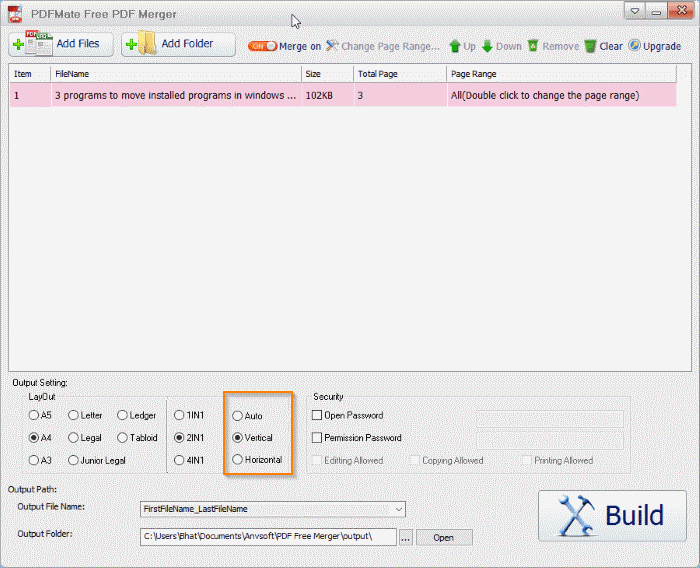Open the title bar dropdown arrow menu
The height and width of the screenshot is (568, 700).
[x=634, y=11]
